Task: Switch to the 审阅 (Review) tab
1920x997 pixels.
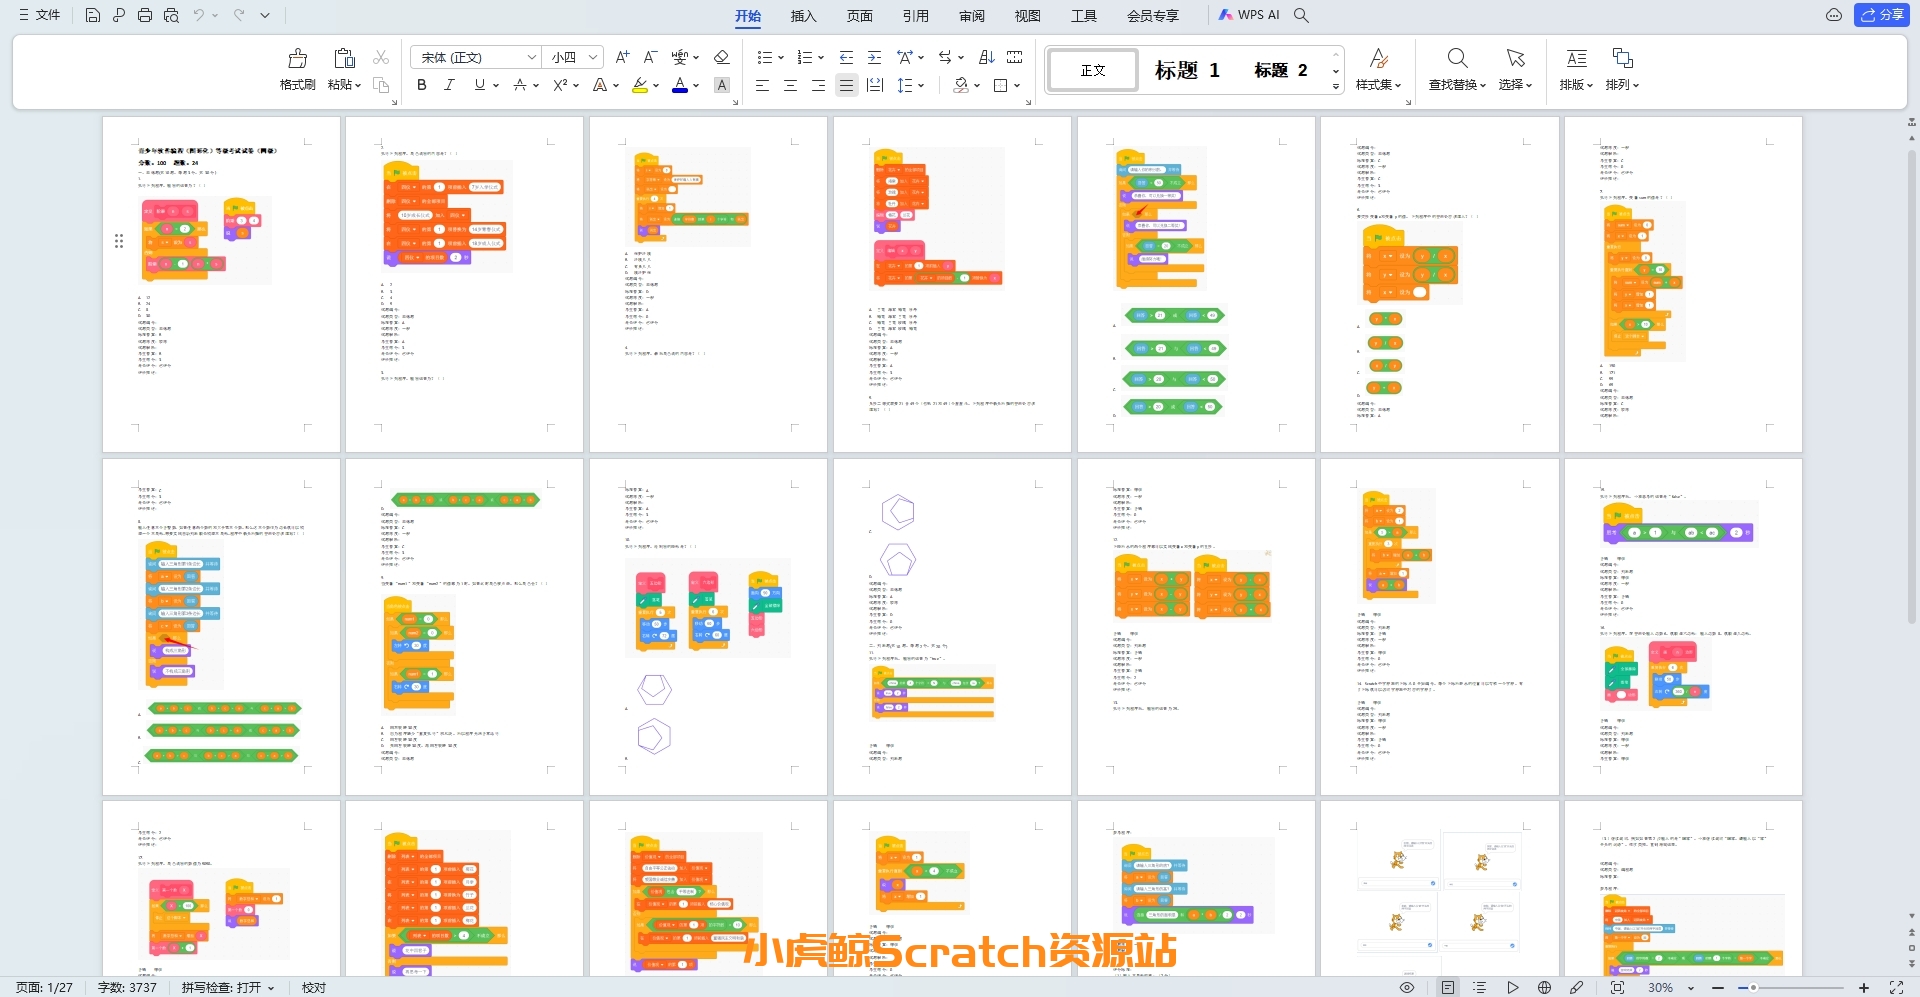Action: [x=971, y=15]
